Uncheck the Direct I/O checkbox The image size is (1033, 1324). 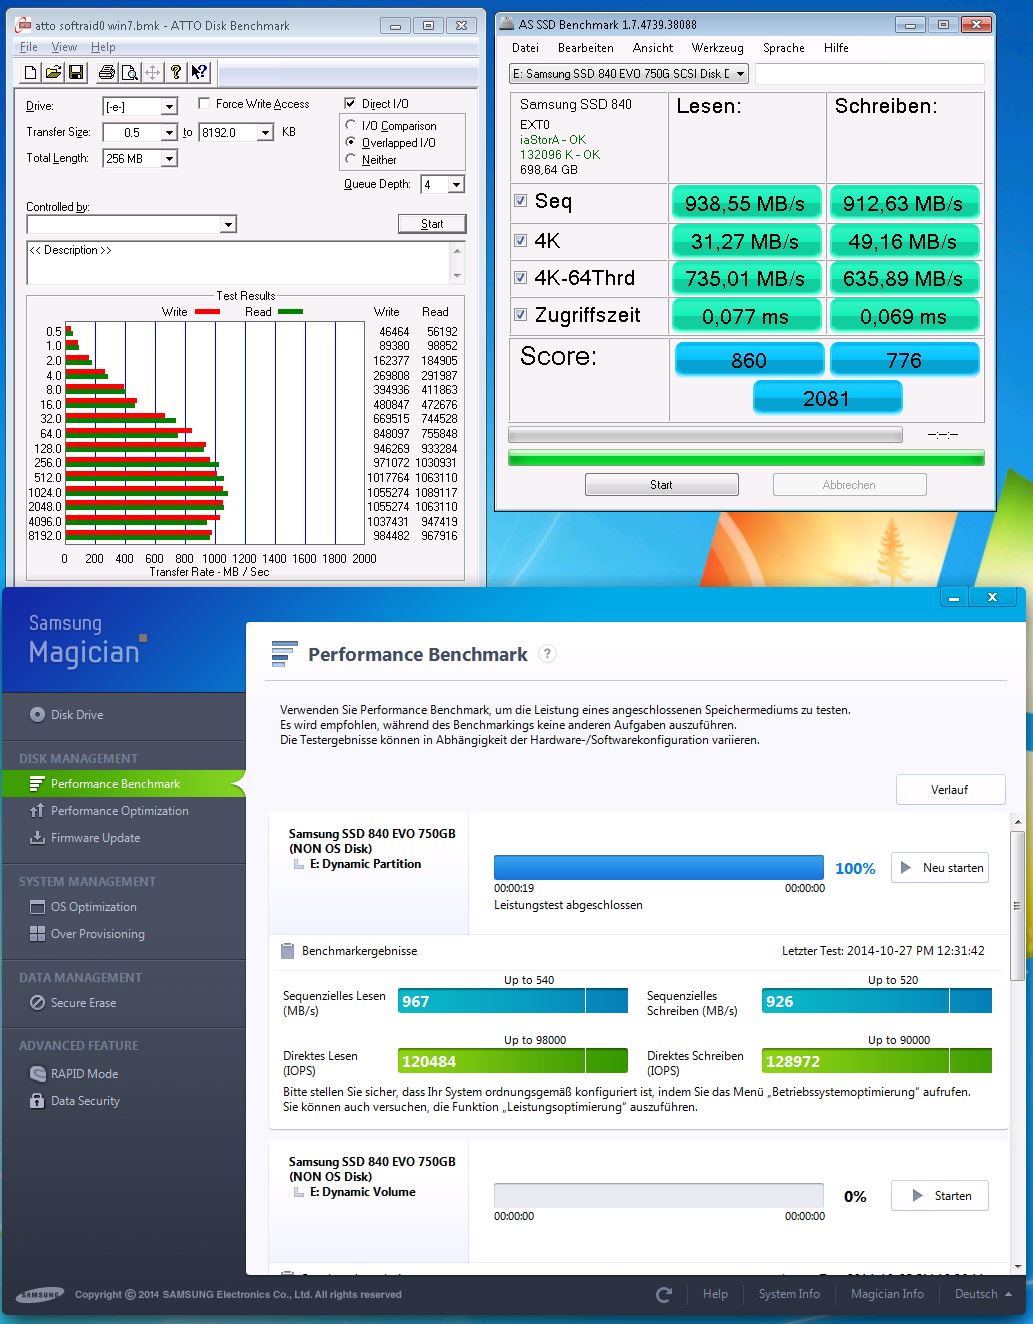350,103
